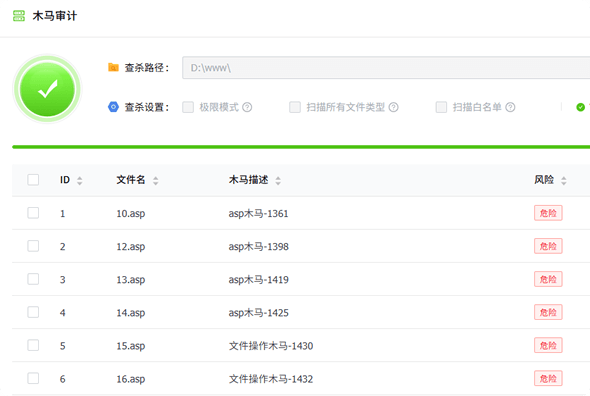Click the orange folder icon beside 查杀路径

(113, 67)
